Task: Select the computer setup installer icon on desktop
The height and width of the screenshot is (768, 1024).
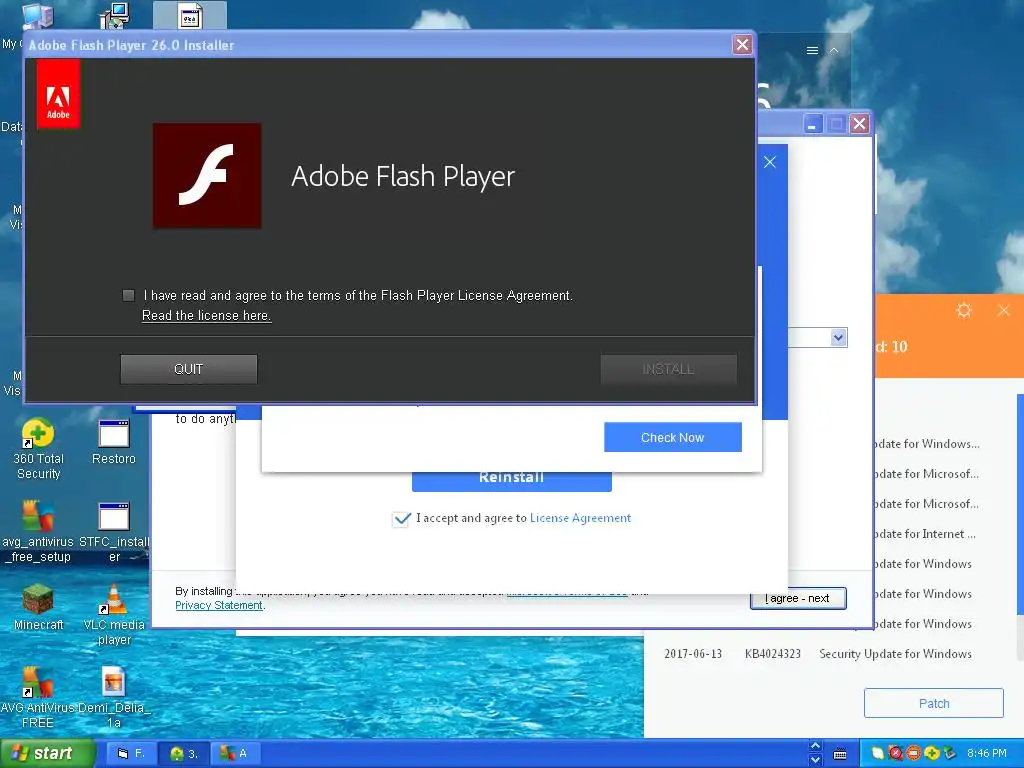Action: click(115, 16)
